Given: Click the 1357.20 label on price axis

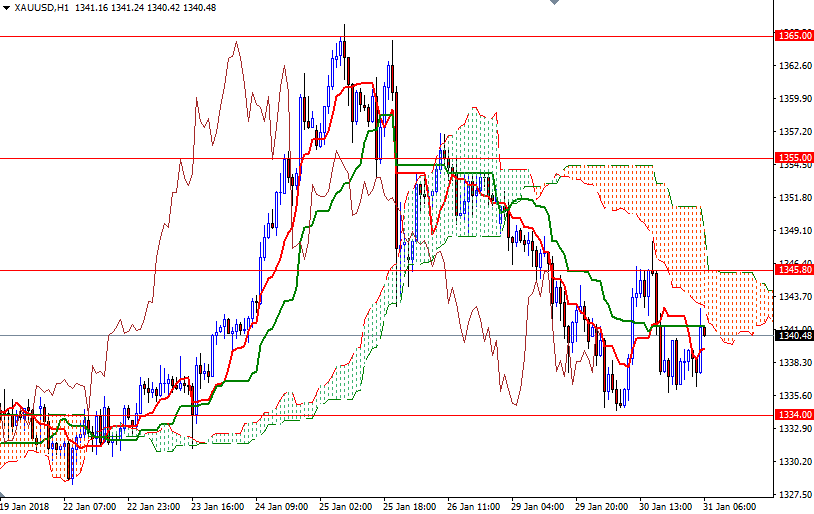Looking at the screenshot, I should click(794, 132).
